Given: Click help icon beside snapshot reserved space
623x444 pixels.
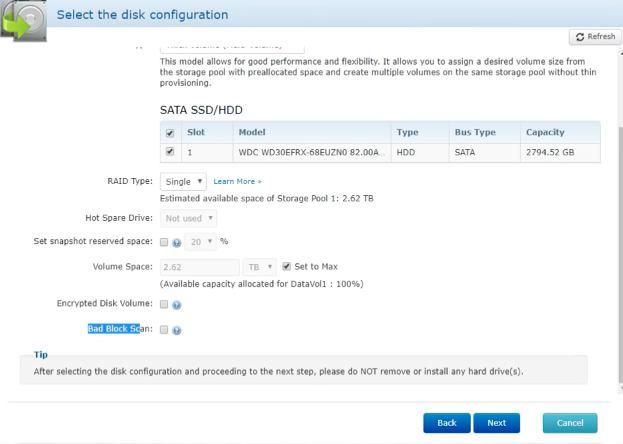Looking at the screenshot, I should (x=176, y=242).
